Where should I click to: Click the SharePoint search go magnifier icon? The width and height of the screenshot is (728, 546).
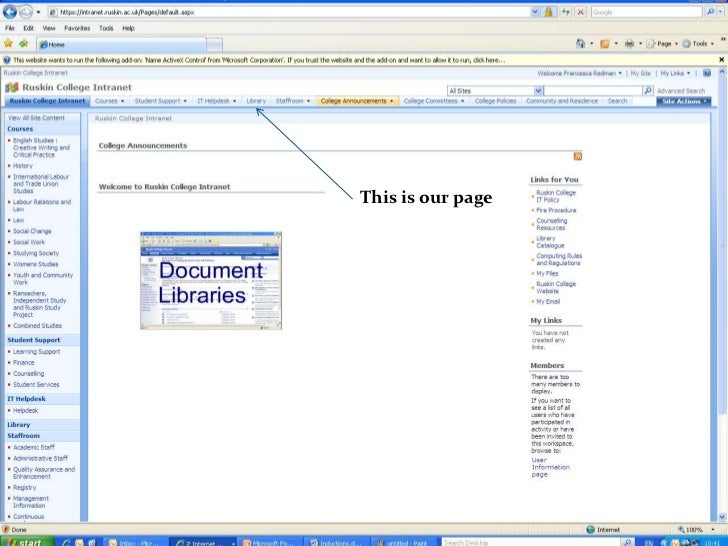pyautogui.click(x=648, y=91)
